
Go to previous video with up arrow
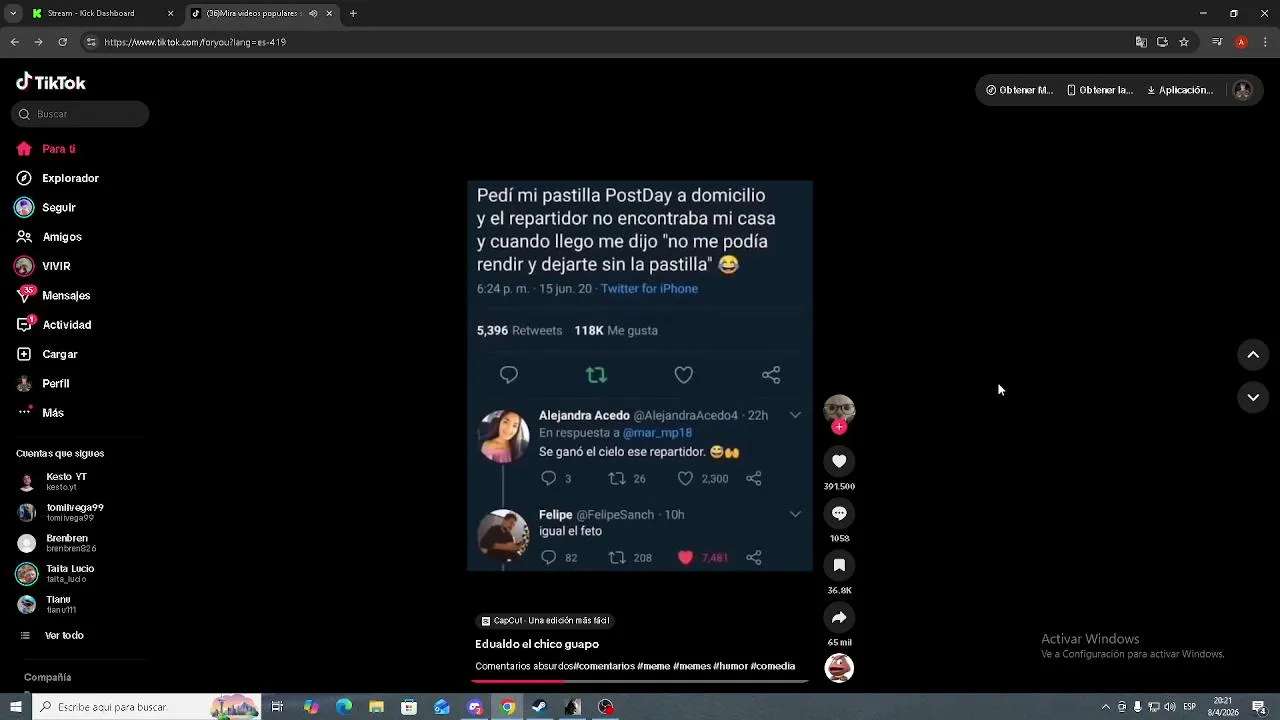click(1253, 355)
